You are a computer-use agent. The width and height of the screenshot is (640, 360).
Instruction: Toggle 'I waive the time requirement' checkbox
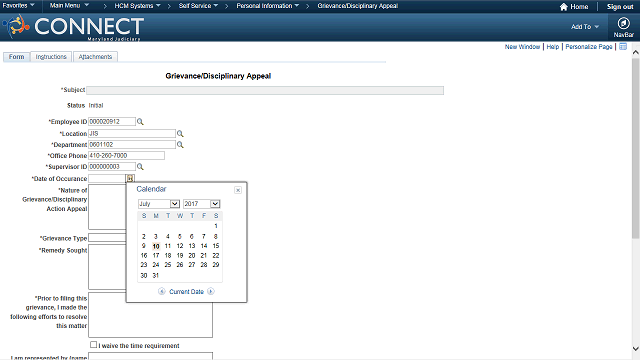click(x=93, y=345)
